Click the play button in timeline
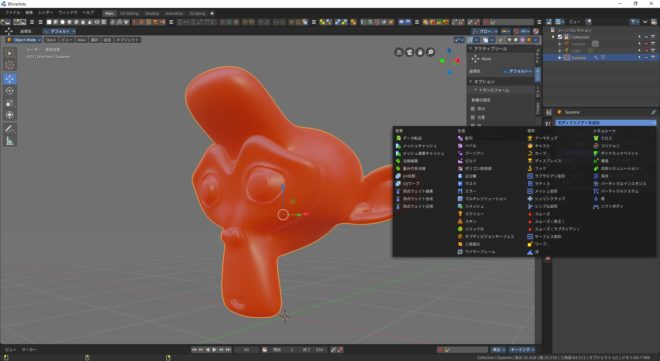The width and height of the screenshot is (660, 361). (x=215, y=350)
